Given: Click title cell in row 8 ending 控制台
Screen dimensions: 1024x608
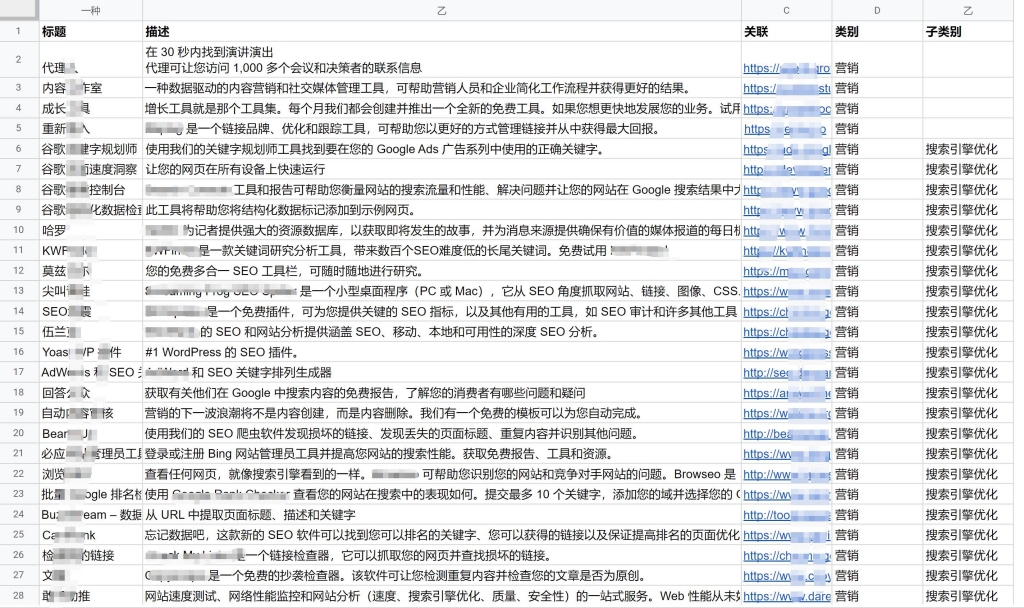Looking at the screenshot, I should coord(90,189).
